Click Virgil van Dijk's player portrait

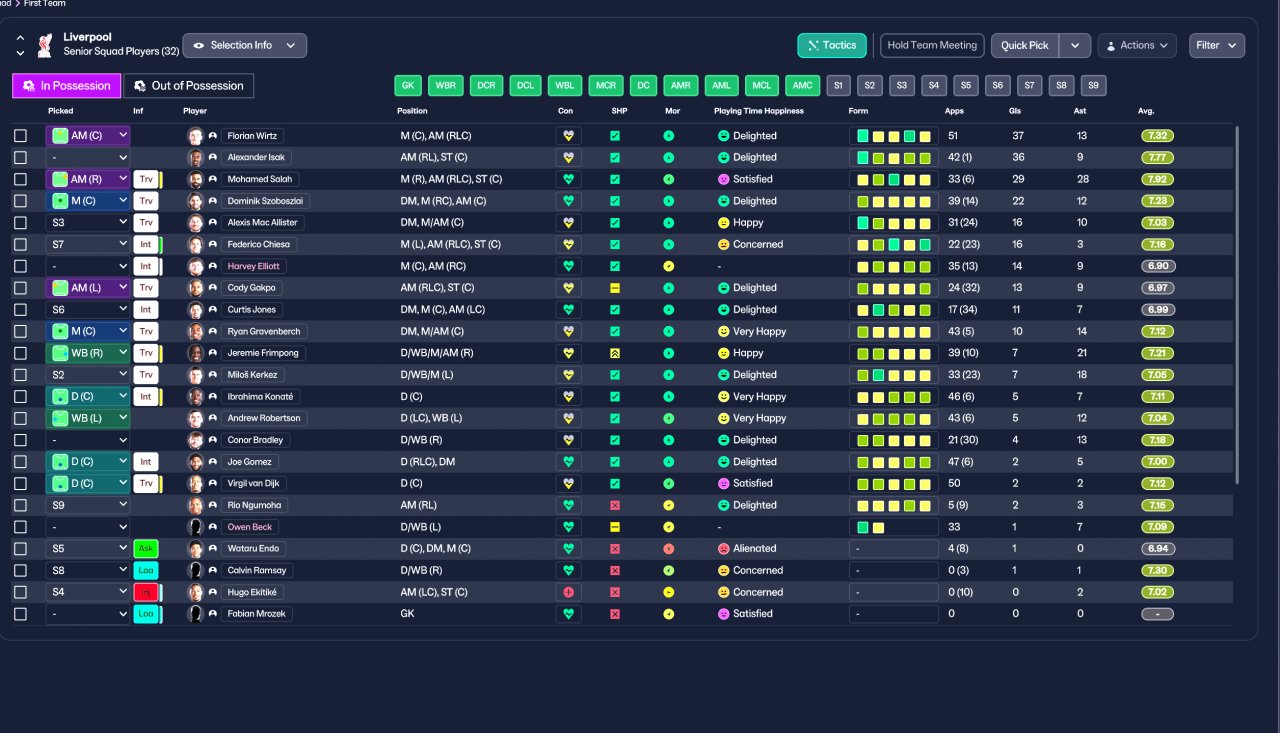[x=195, y=484]
